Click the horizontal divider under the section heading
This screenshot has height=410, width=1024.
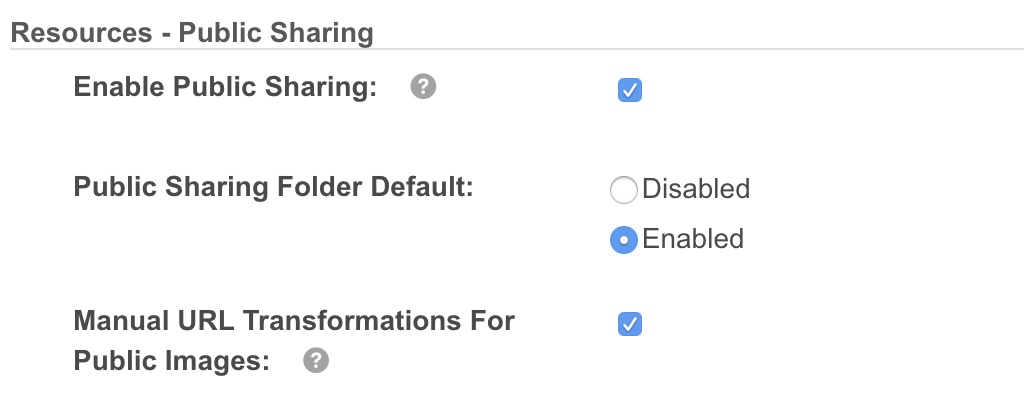point(700,48)
